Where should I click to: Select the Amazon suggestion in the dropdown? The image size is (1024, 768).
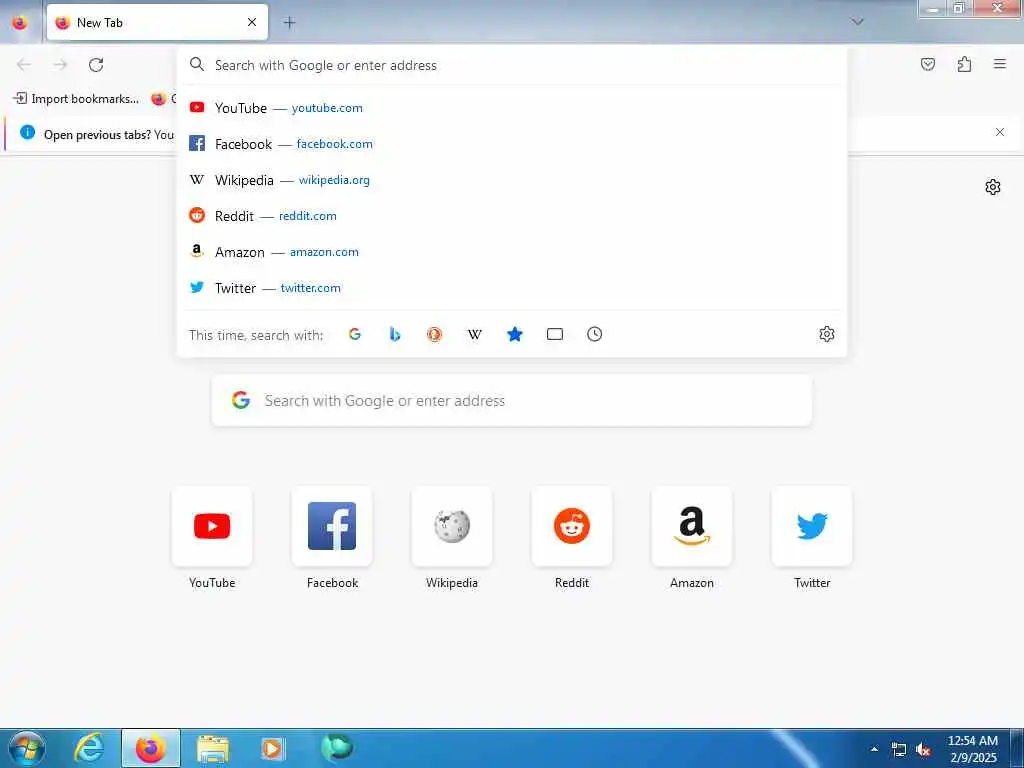pyautogui.click(x=512, y=251)
